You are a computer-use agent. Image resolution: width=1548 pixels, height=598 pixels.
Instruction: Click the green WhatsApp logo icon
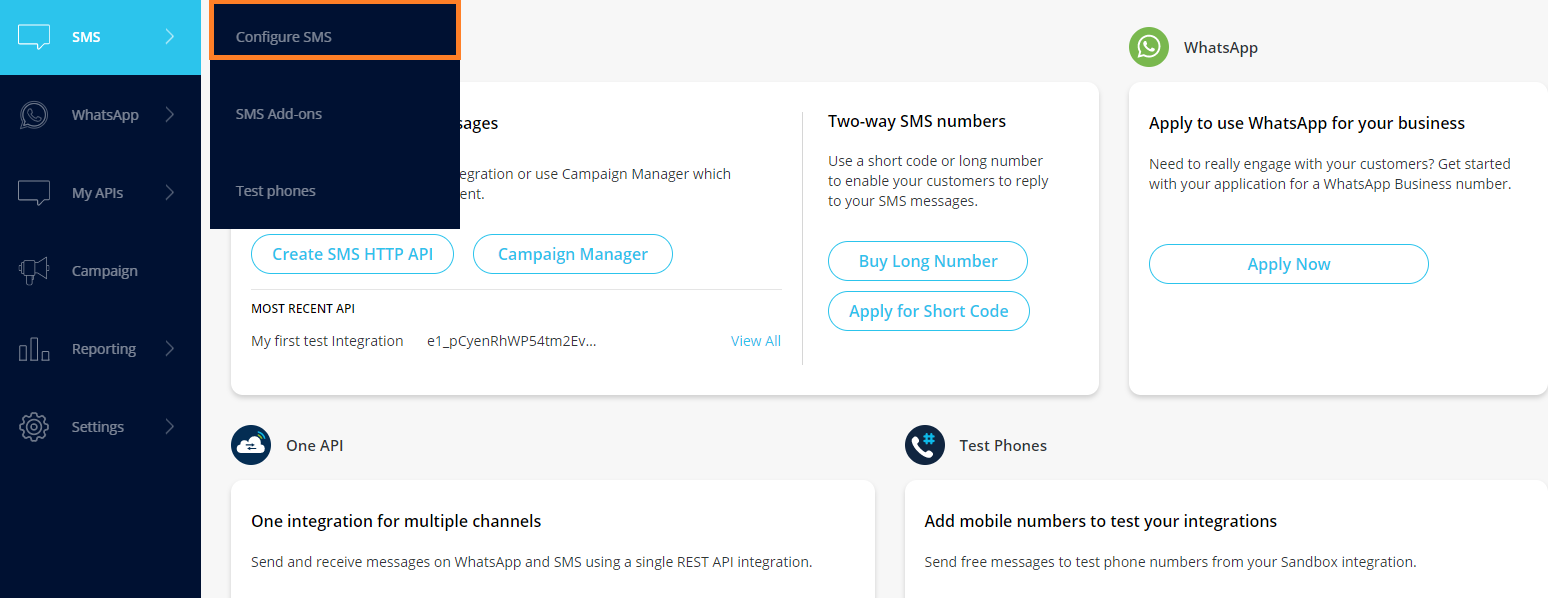click(1149, 47)
